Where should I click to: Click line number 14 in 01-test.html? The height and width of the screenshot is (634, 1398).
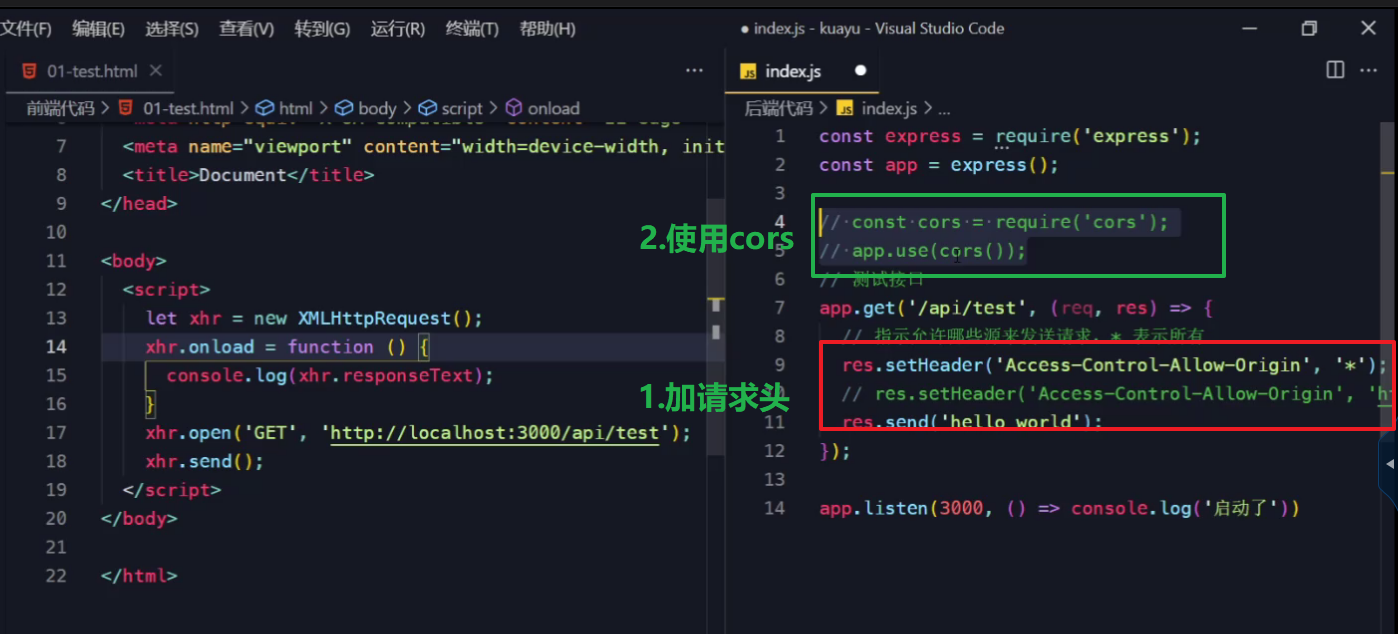point(56,347)
